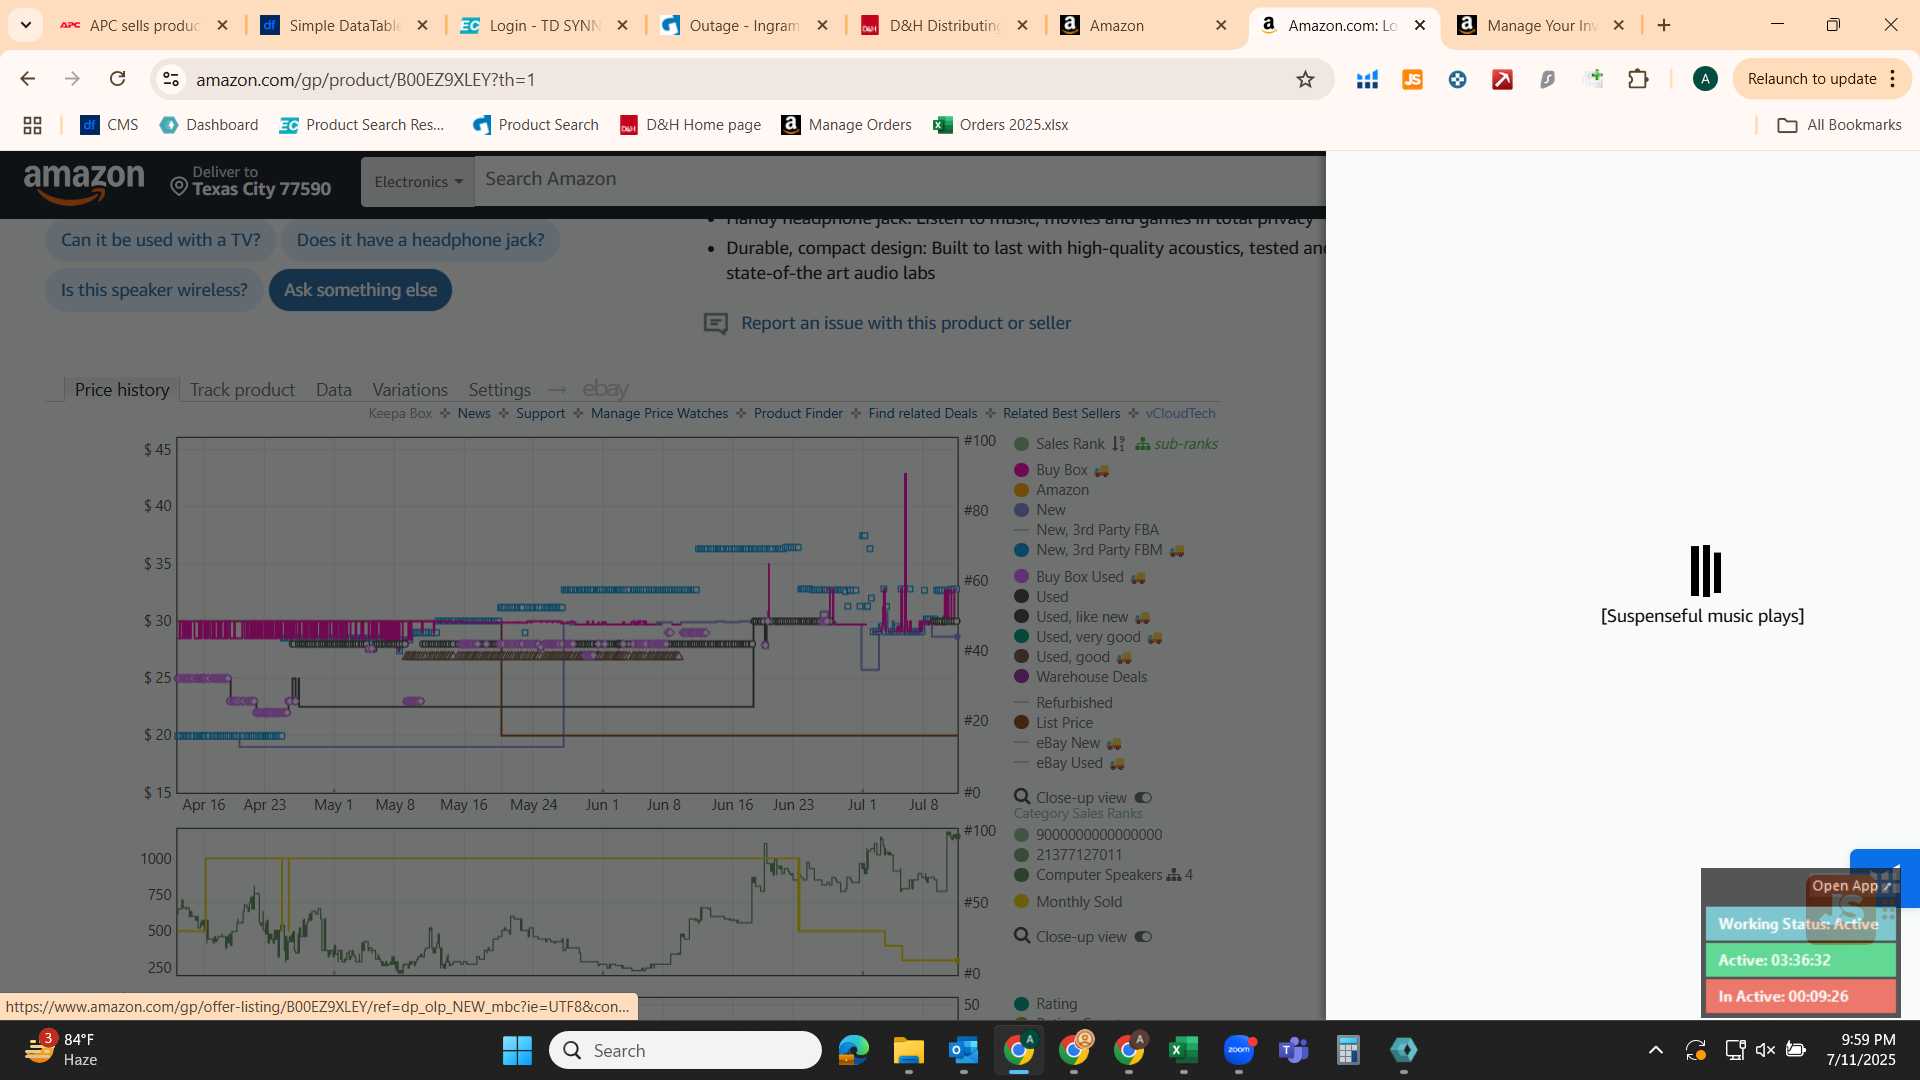Click the Amazon logo
1920x1080 pixels.
pos(84,184)
